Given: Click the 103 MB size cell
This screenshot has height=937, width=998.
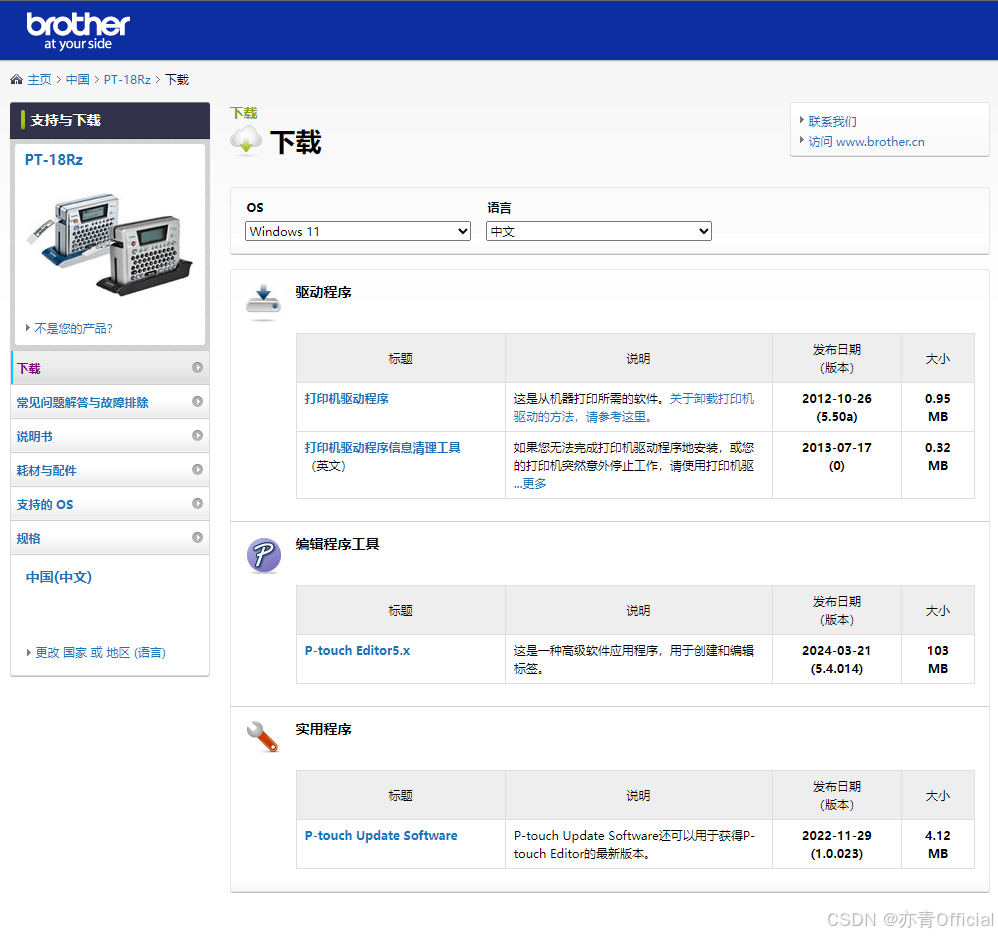Looking at the screenshot, I should pyautogui.click(x=938, y=659).
